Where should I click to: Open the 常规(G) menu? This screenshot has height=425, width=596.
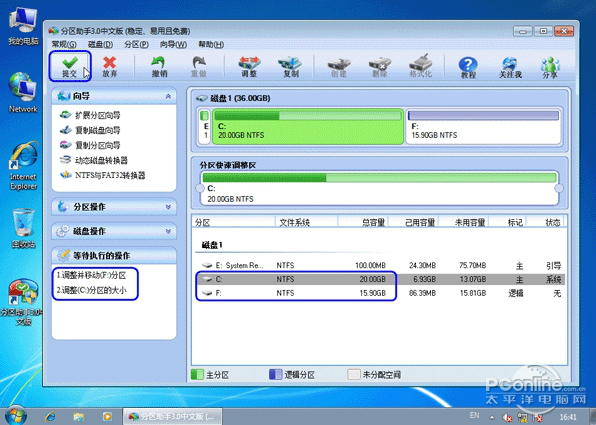[x=64, y=44]
